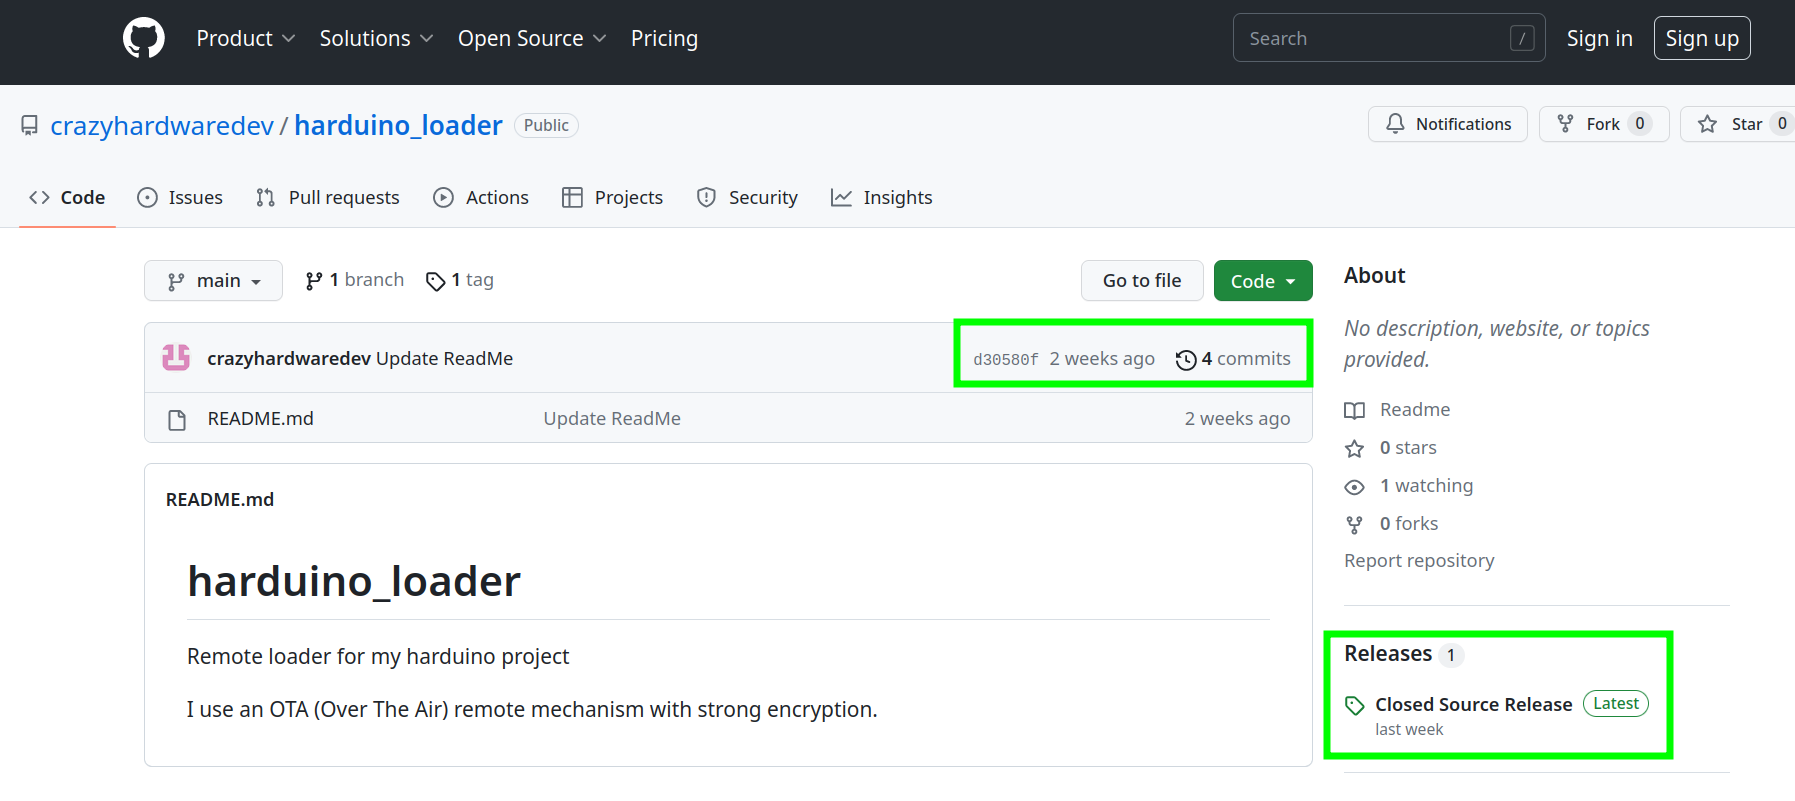
Task: Click the Notifications bell icon
Action: click(1395, 124)
